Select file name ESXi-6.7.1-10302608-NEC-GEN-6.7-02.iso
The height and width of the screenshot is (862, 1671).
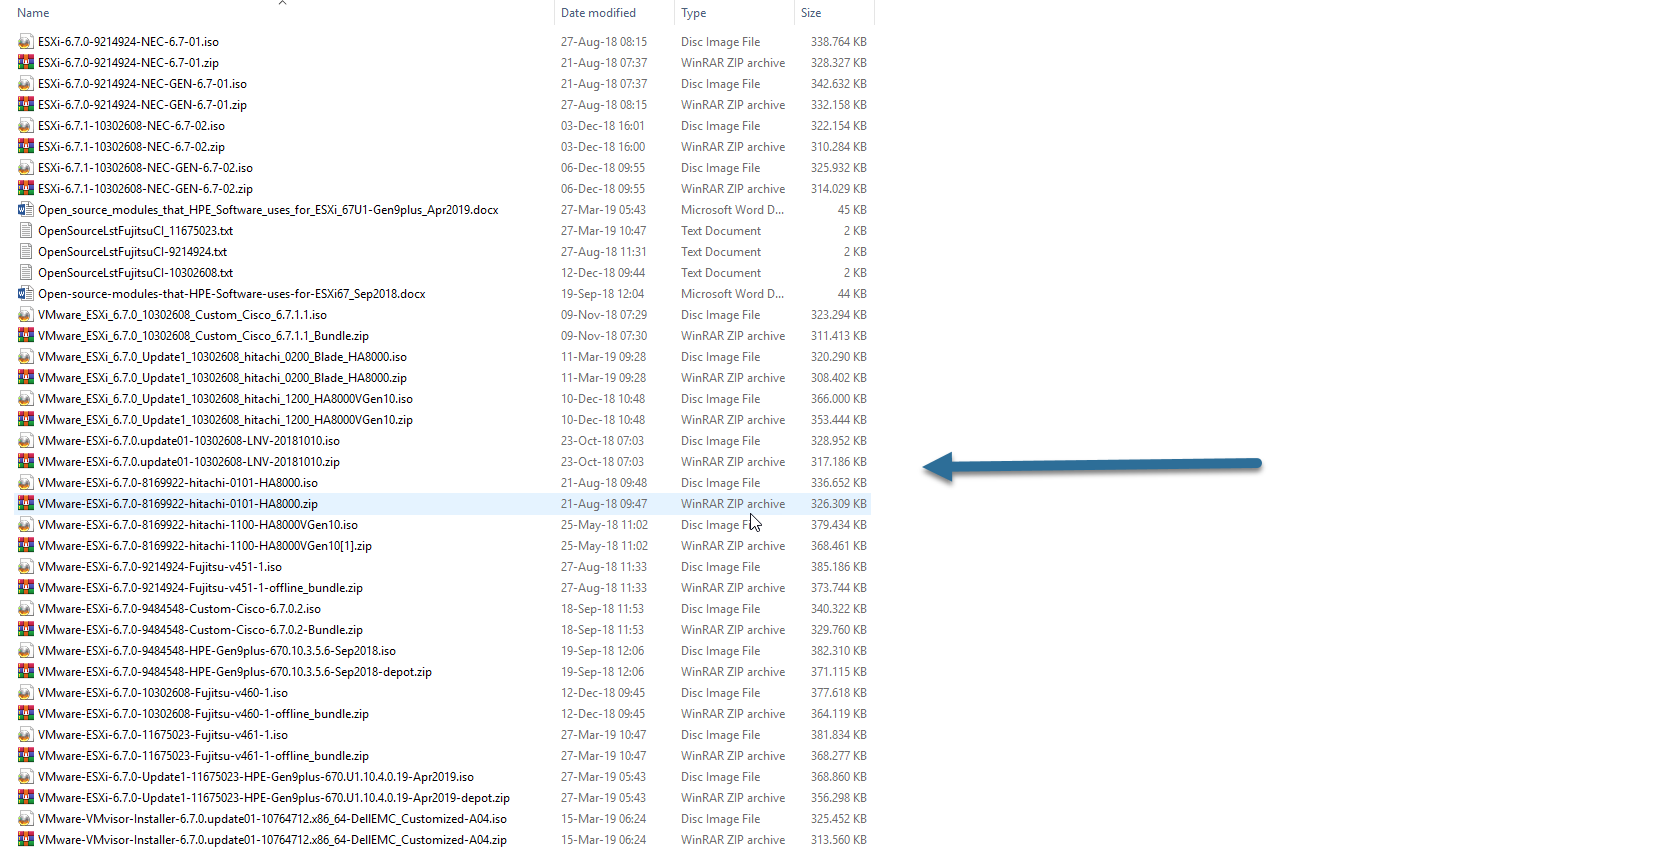[x=145, y=168]
